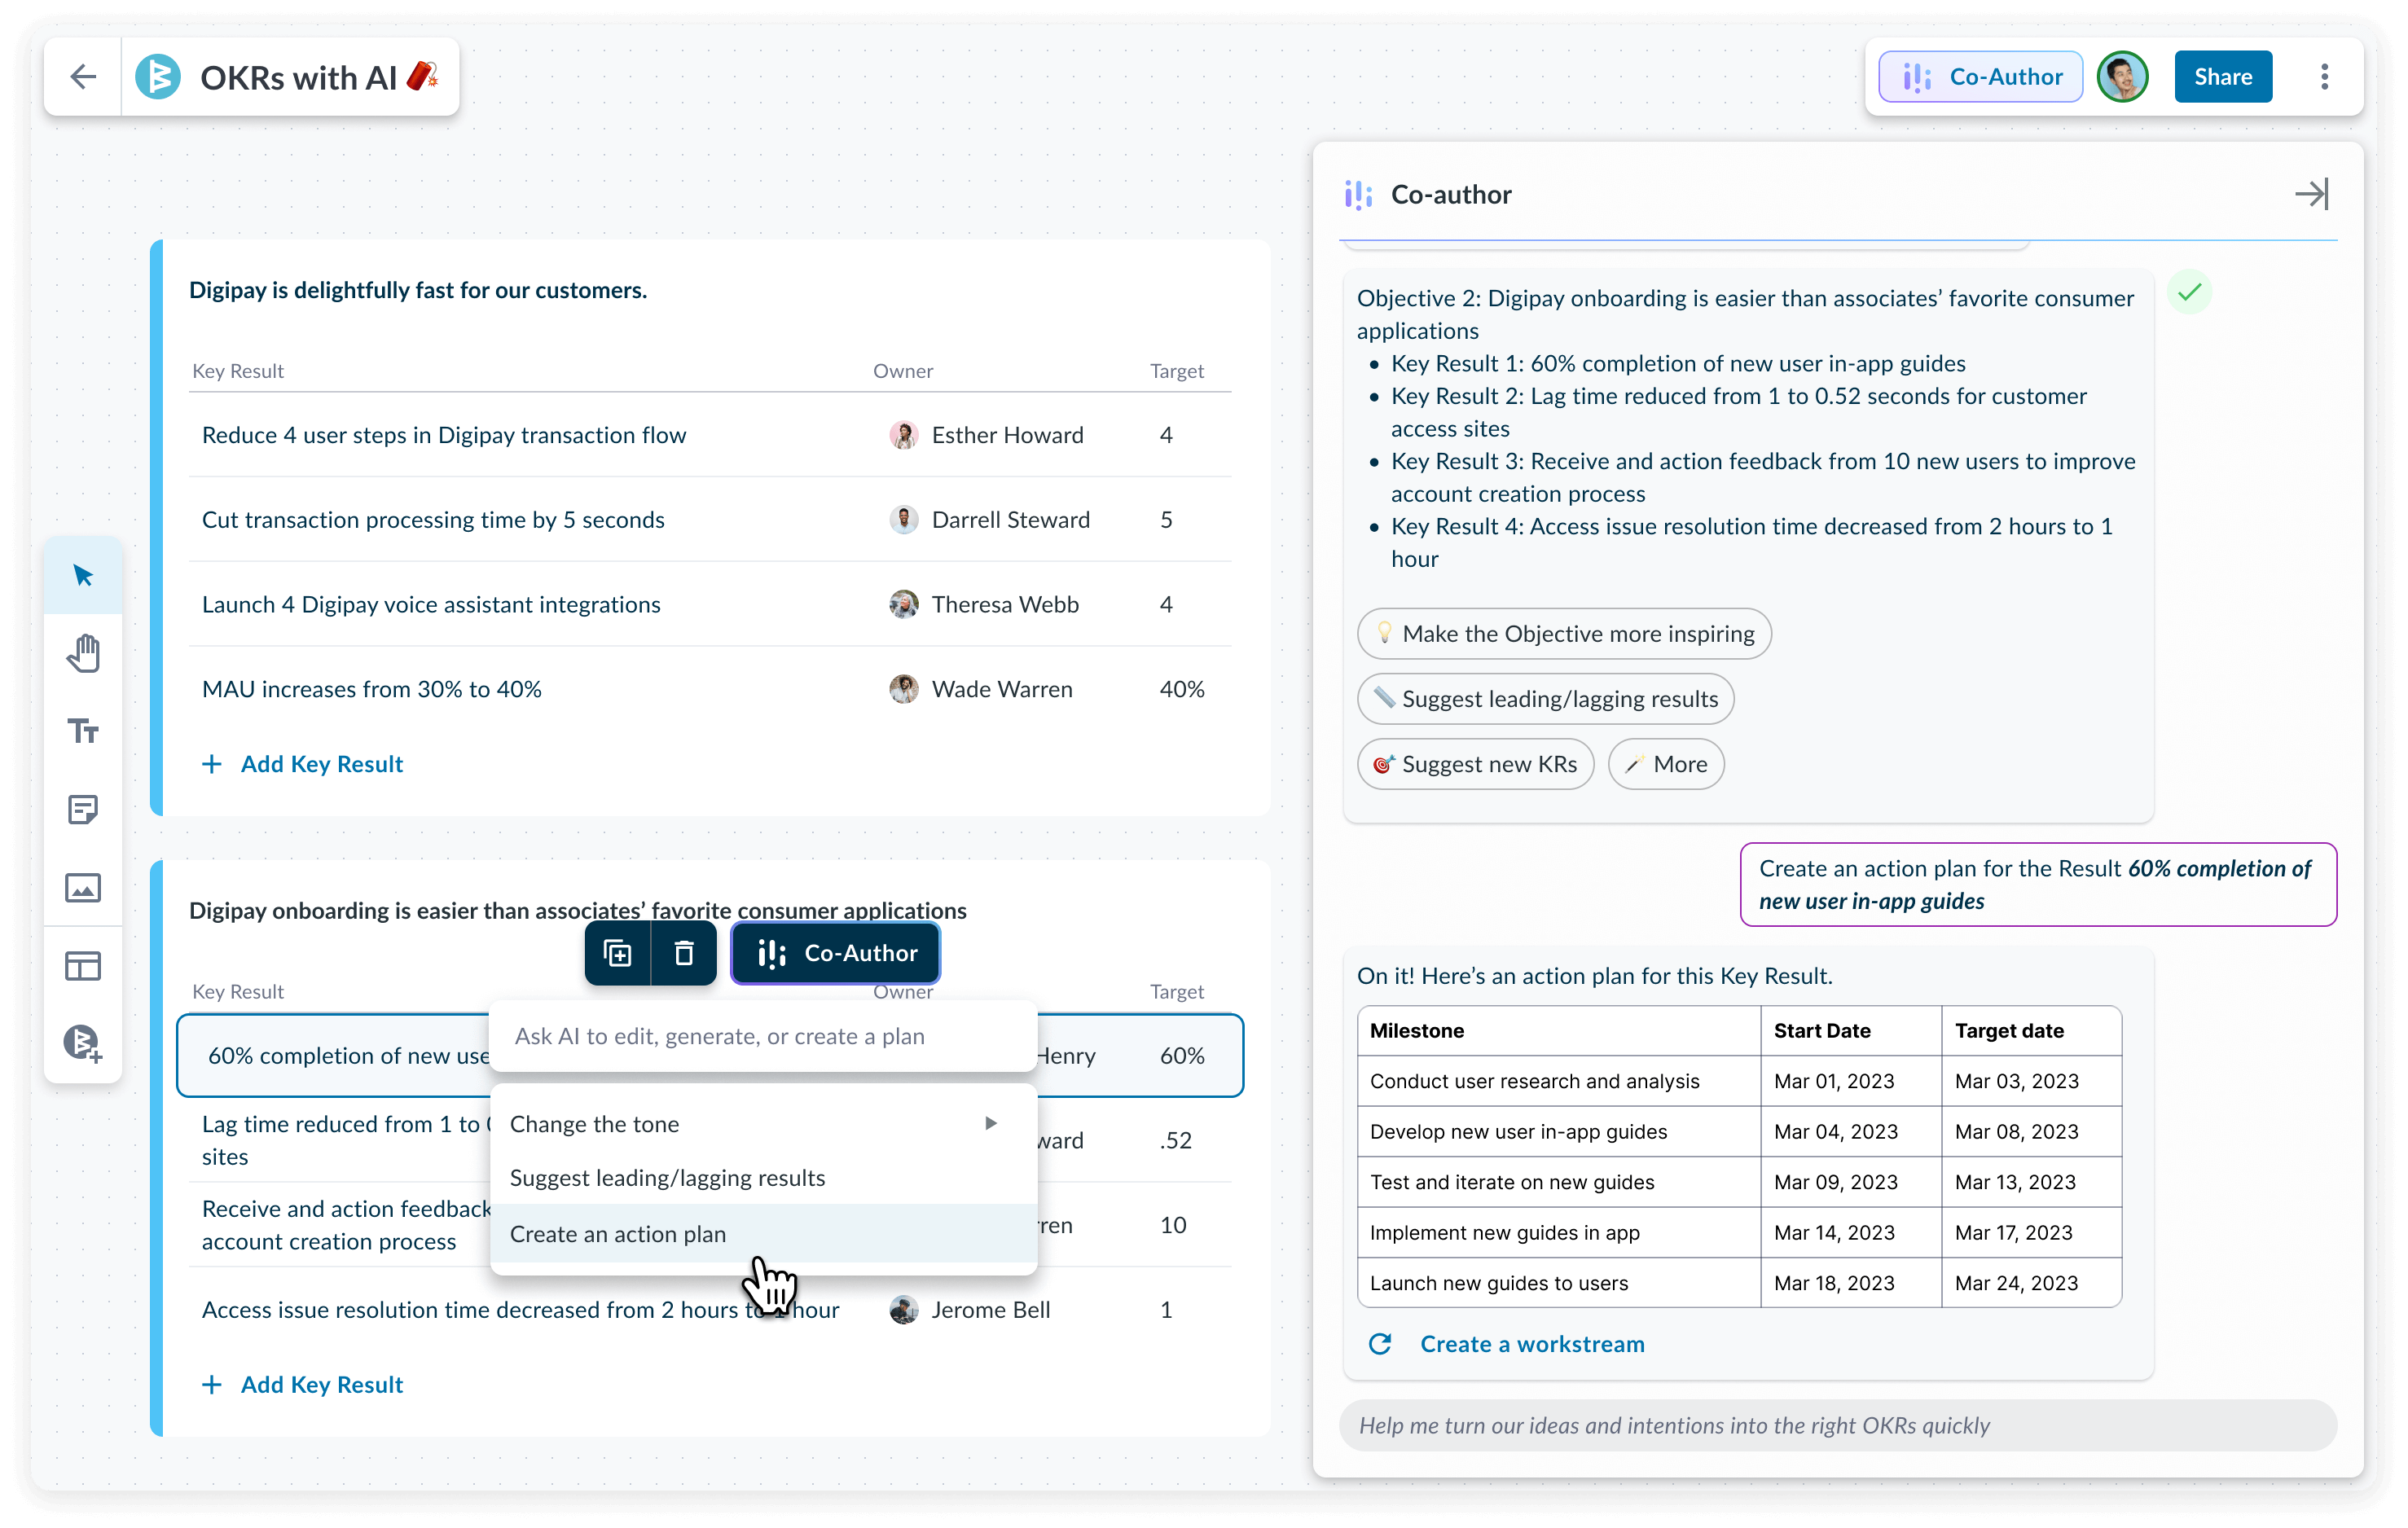Select the pointer cursor tool
This screenshot has width=2408, height=1528.
click(83, 575)
